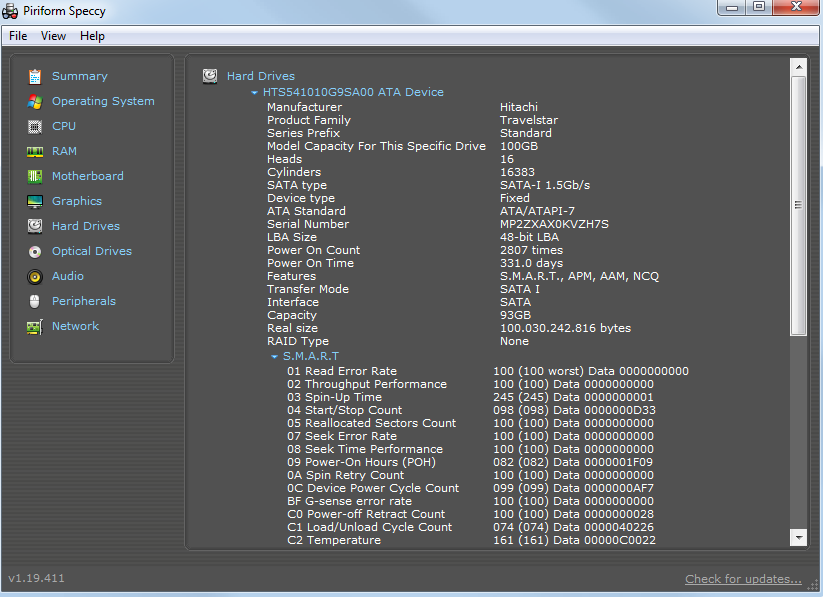Show the RAM section
Image resolution: width=823 pixels, height=597 pixels.
coord(65,151)
